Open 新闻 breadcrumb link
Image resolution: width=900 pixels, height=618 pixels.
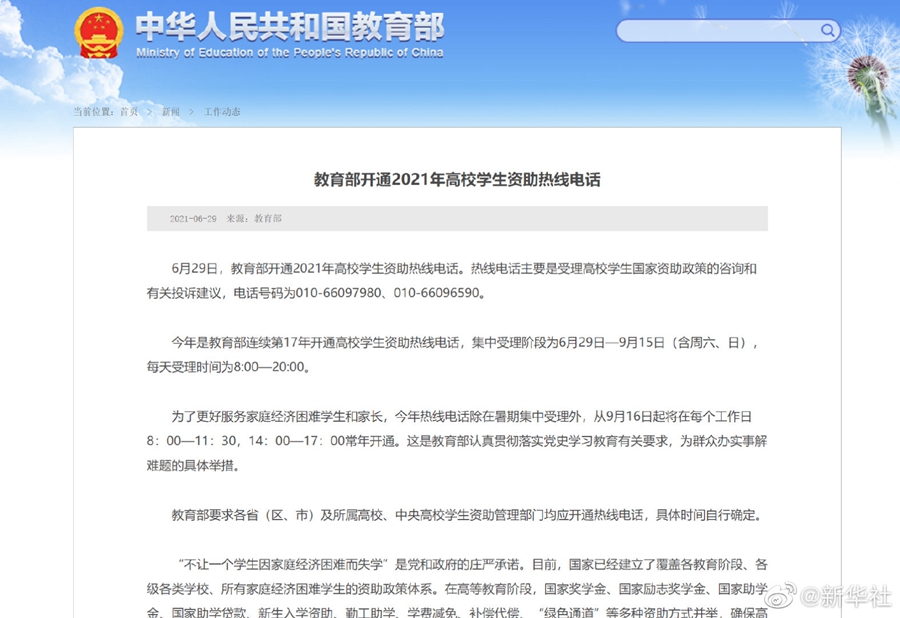pyautogui.click(x=171, y=112)
